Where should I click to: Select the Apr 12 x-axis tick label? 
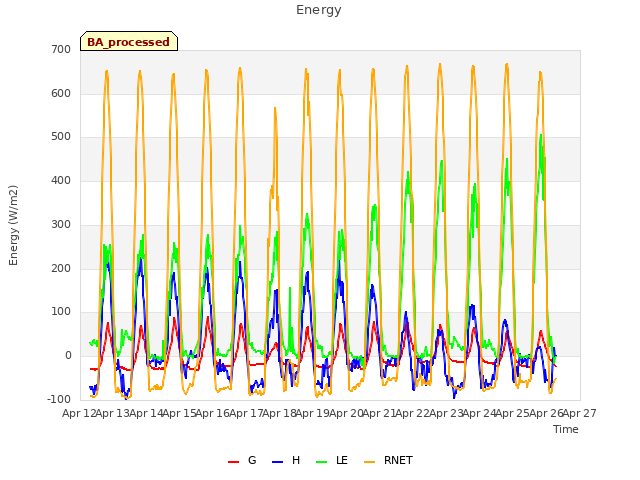coord(78,413)
